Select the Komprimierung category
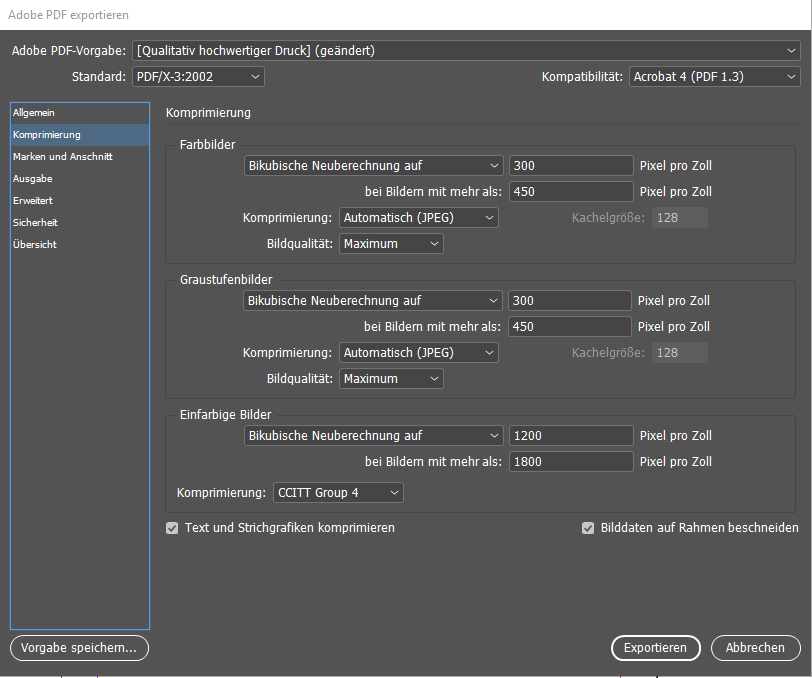The height and width of the screenshot is (678, 812). (80, 135)
